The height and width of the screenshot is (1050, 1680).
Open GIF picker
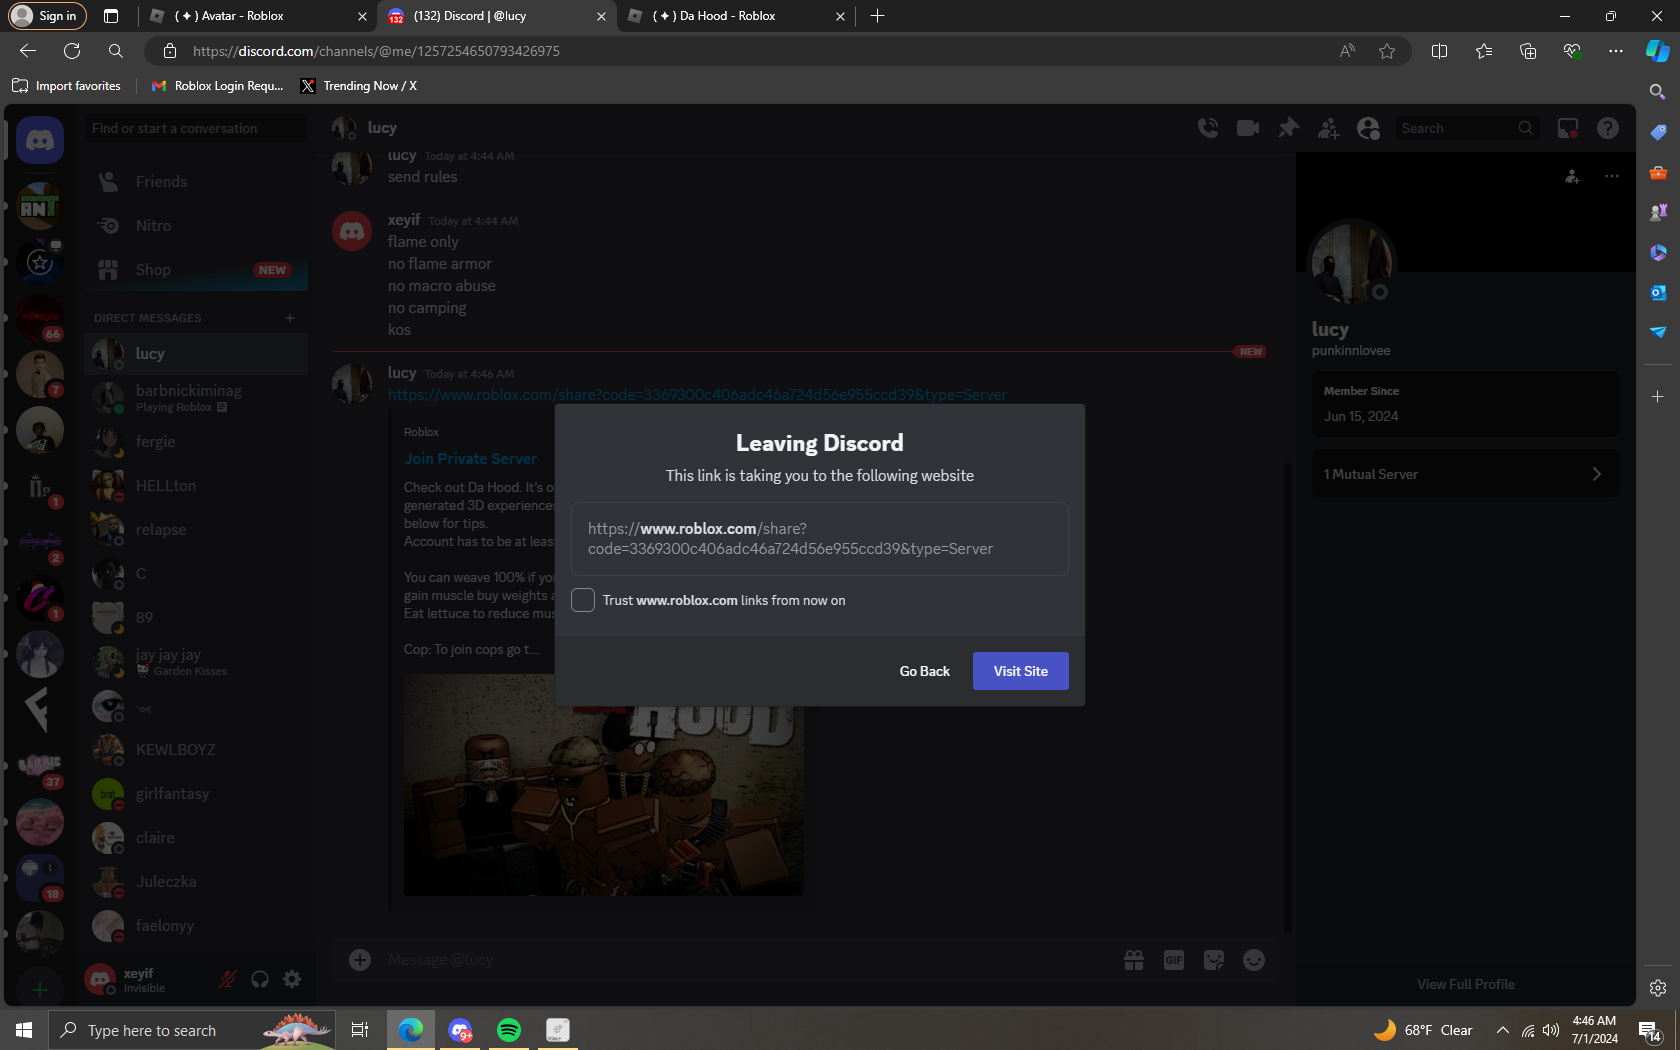(x=1174, y=960)
